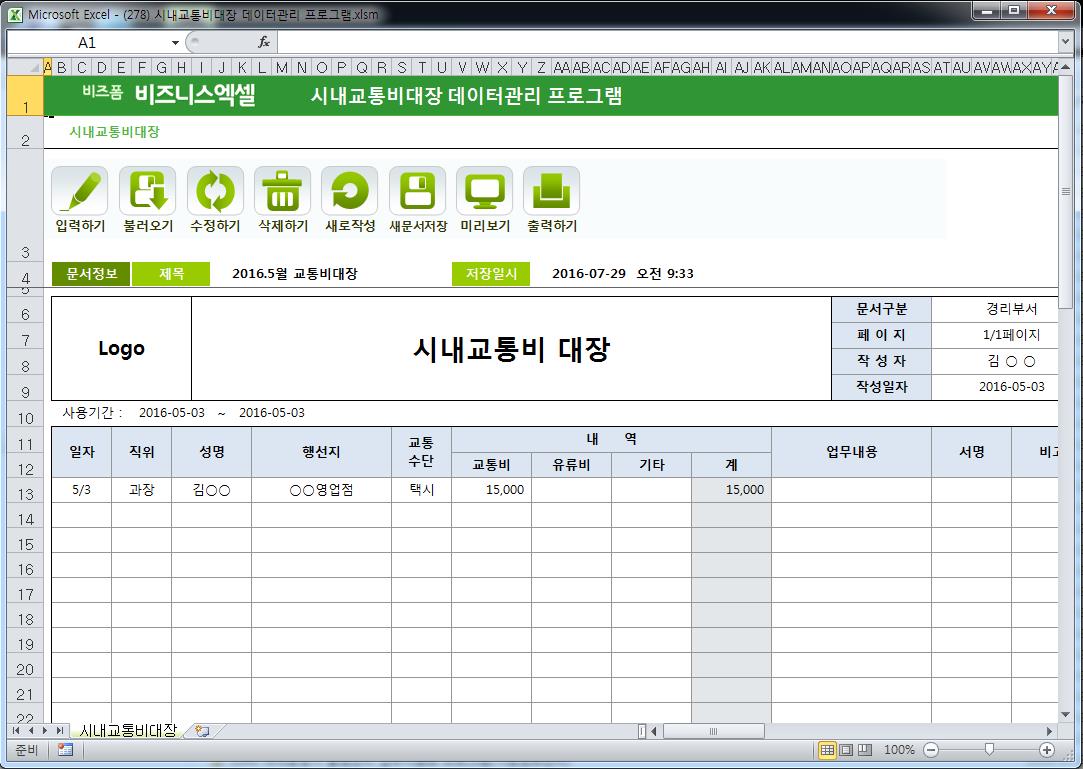Click the 출력하기 printer icon

pyautogui.click(x=551, y=190)
